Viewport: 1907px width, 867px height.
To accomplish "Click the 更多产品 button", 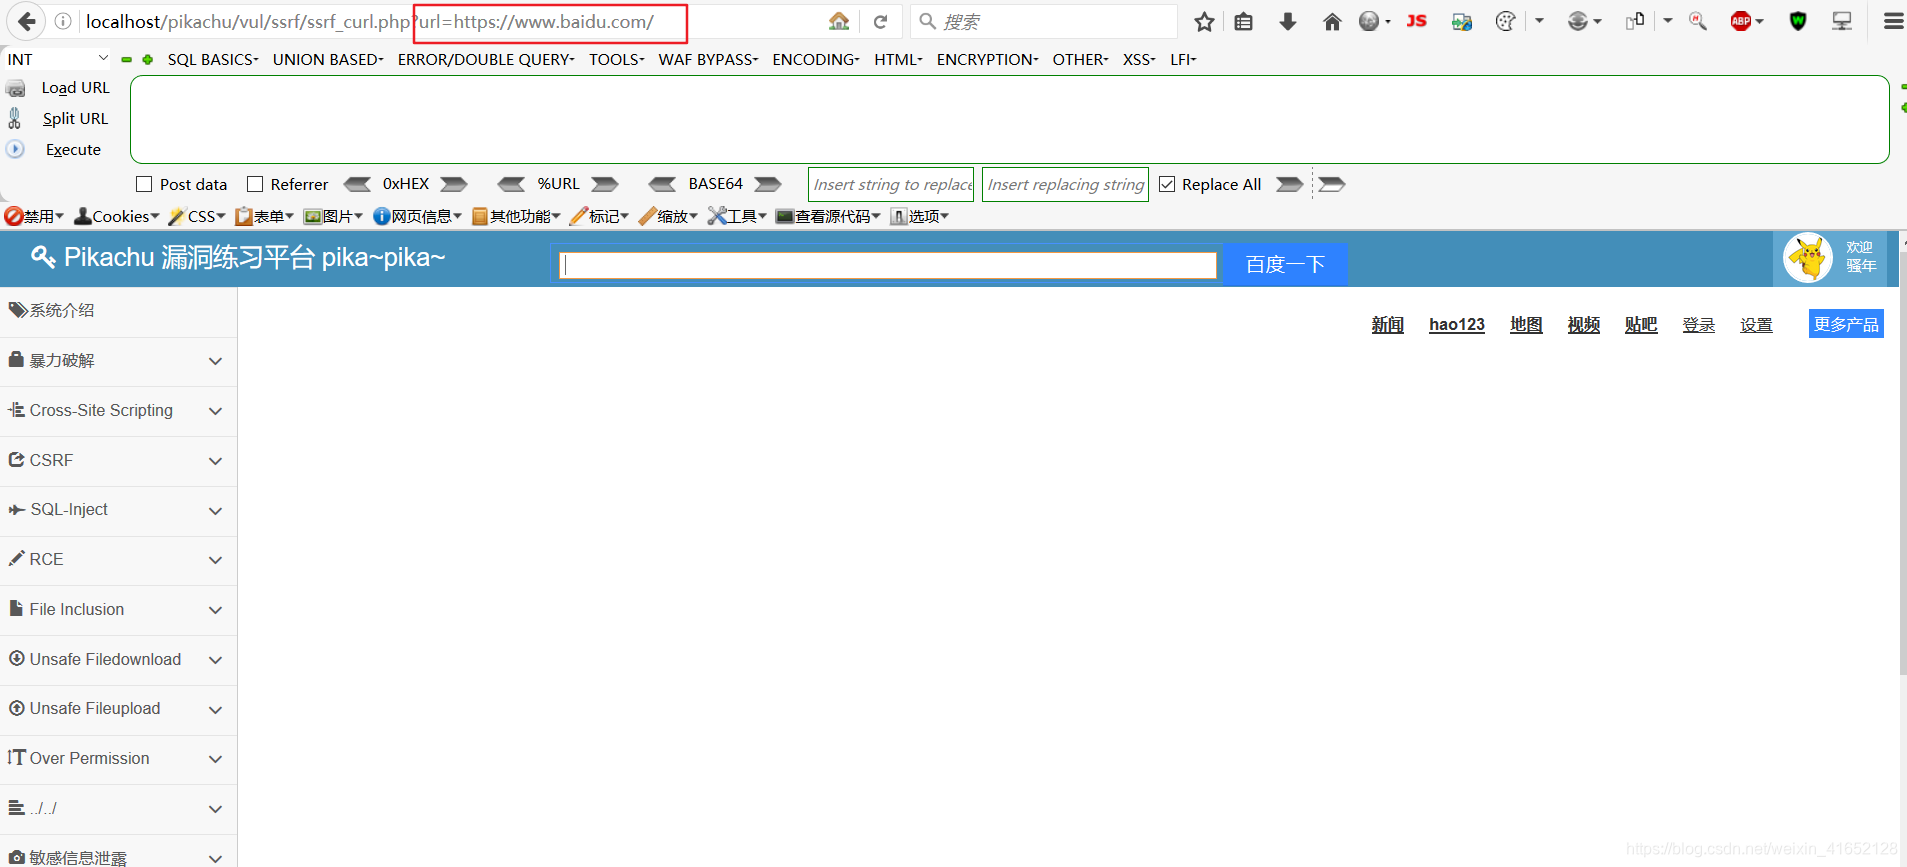I will [x=1846, y=324].
